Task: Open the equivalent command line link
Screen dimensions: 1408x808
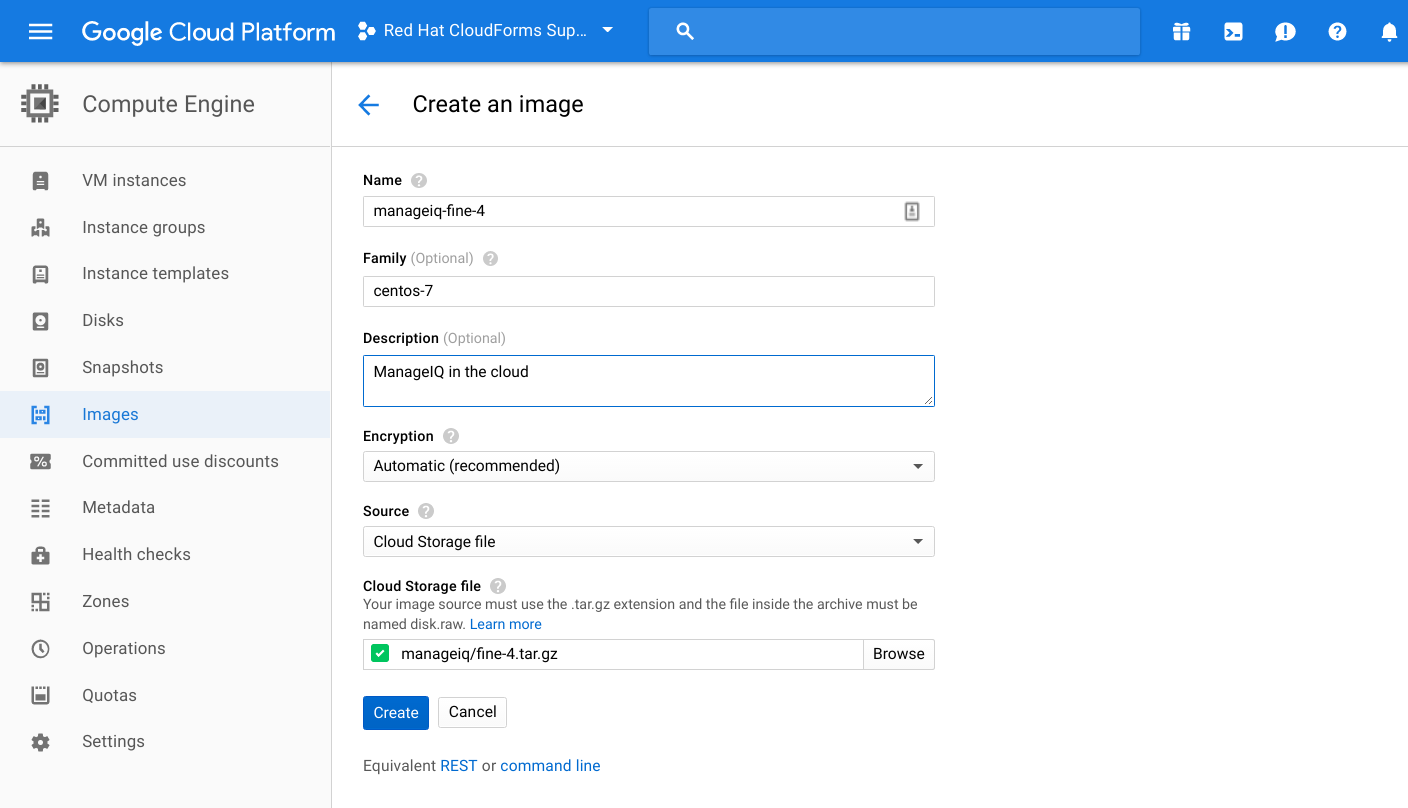Action: [550, 766]
